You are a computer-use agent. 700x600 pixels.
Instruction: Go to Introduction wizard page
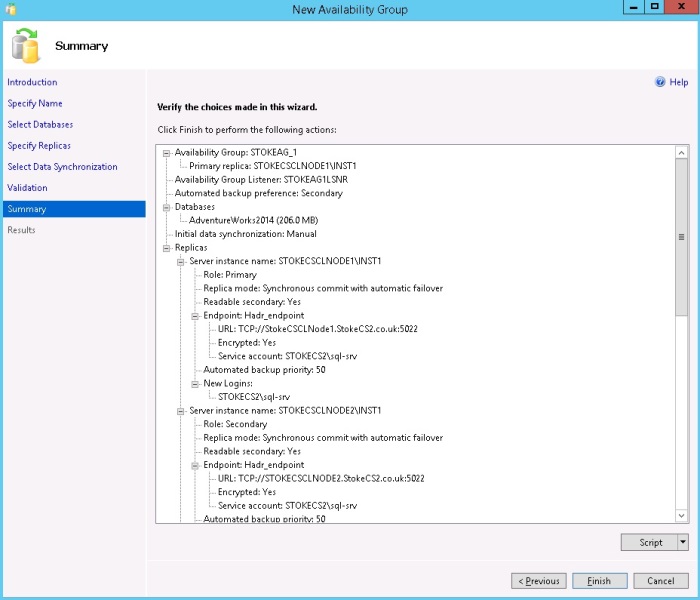(x=32, y=82)
